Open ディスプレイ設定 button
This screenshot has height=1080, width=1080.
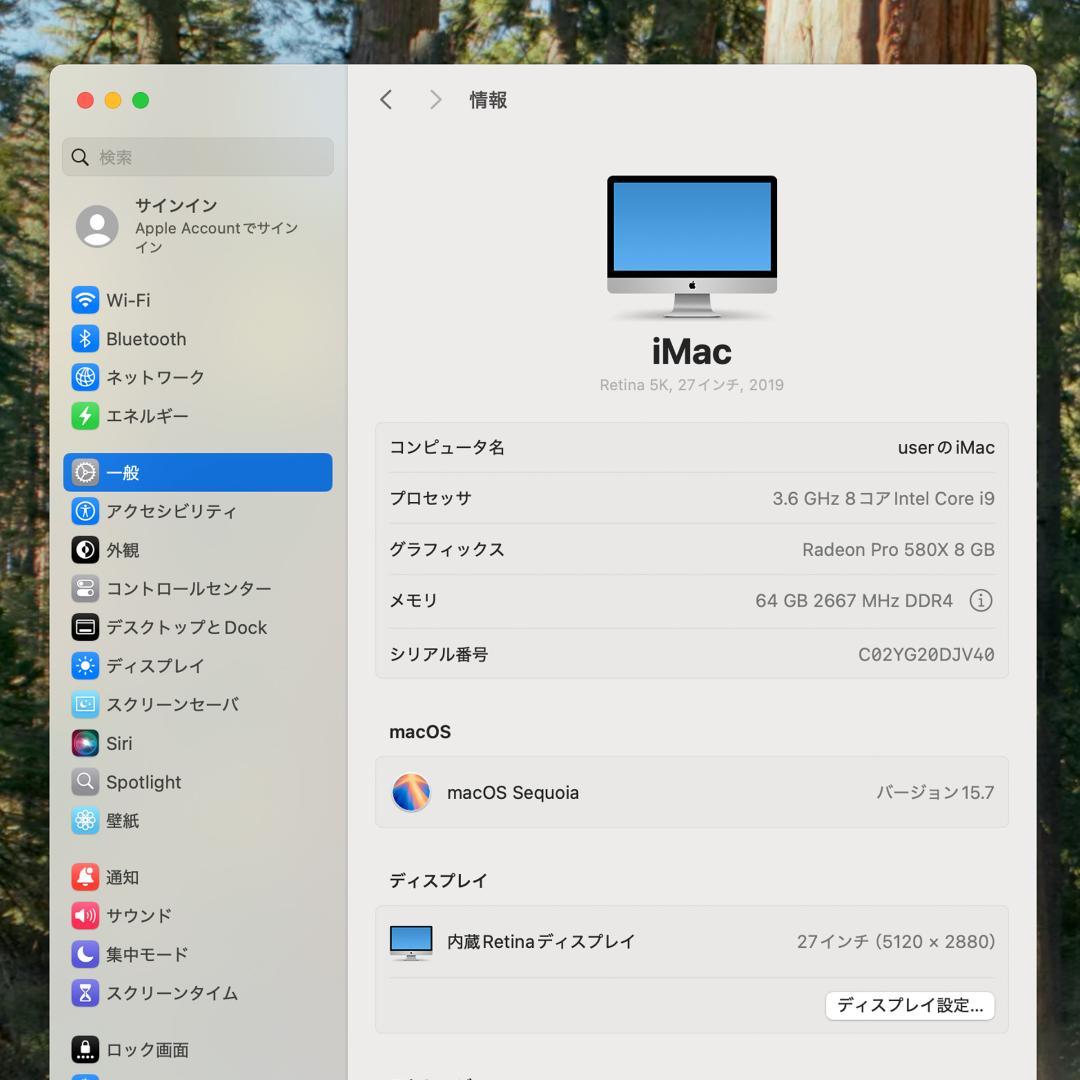point(909,1006)
